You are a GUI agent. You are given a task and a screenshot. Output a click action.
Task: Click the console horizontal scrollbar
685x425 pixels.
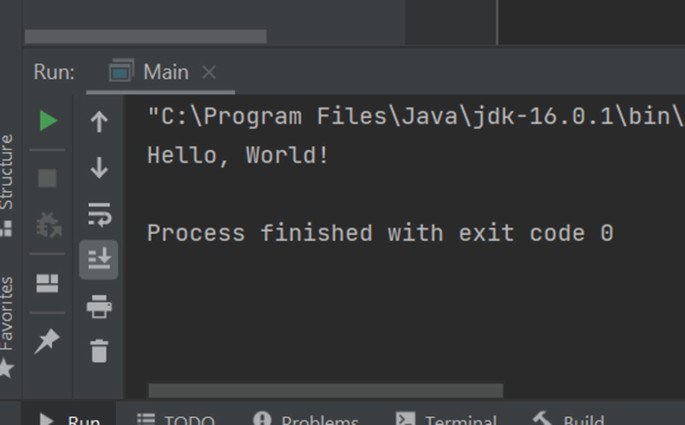point(325,390)
